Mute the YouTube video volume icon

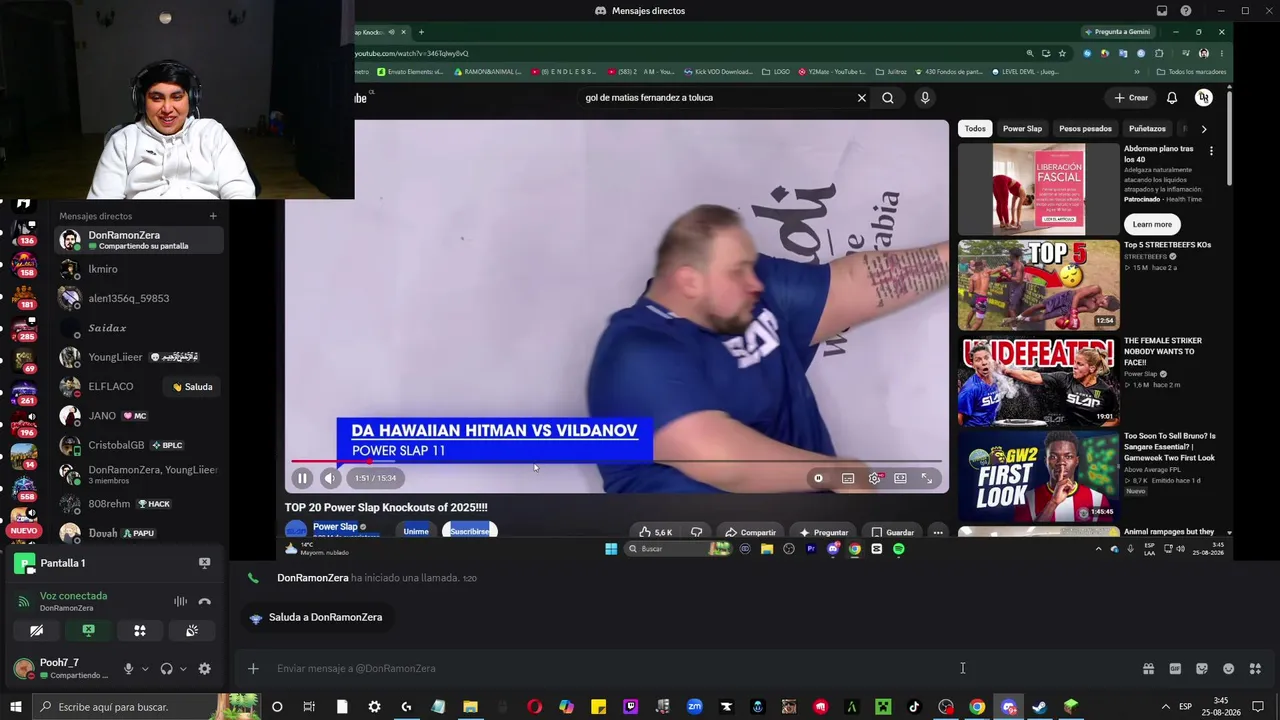pos(330,478)
